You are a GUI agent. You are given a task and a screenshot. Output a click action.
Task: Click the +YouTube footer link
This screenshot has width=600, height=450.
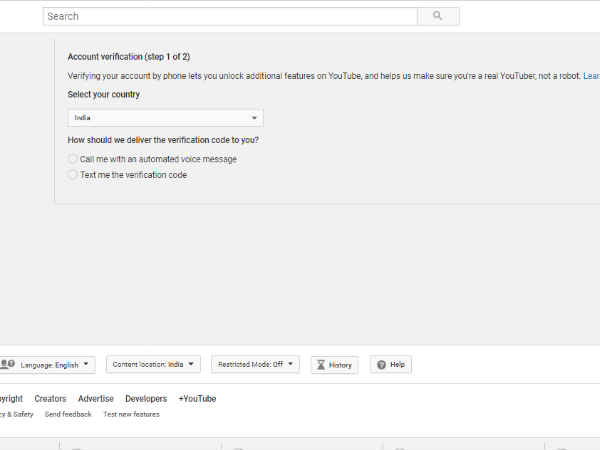pyautogui.click(x=197, y=399)
